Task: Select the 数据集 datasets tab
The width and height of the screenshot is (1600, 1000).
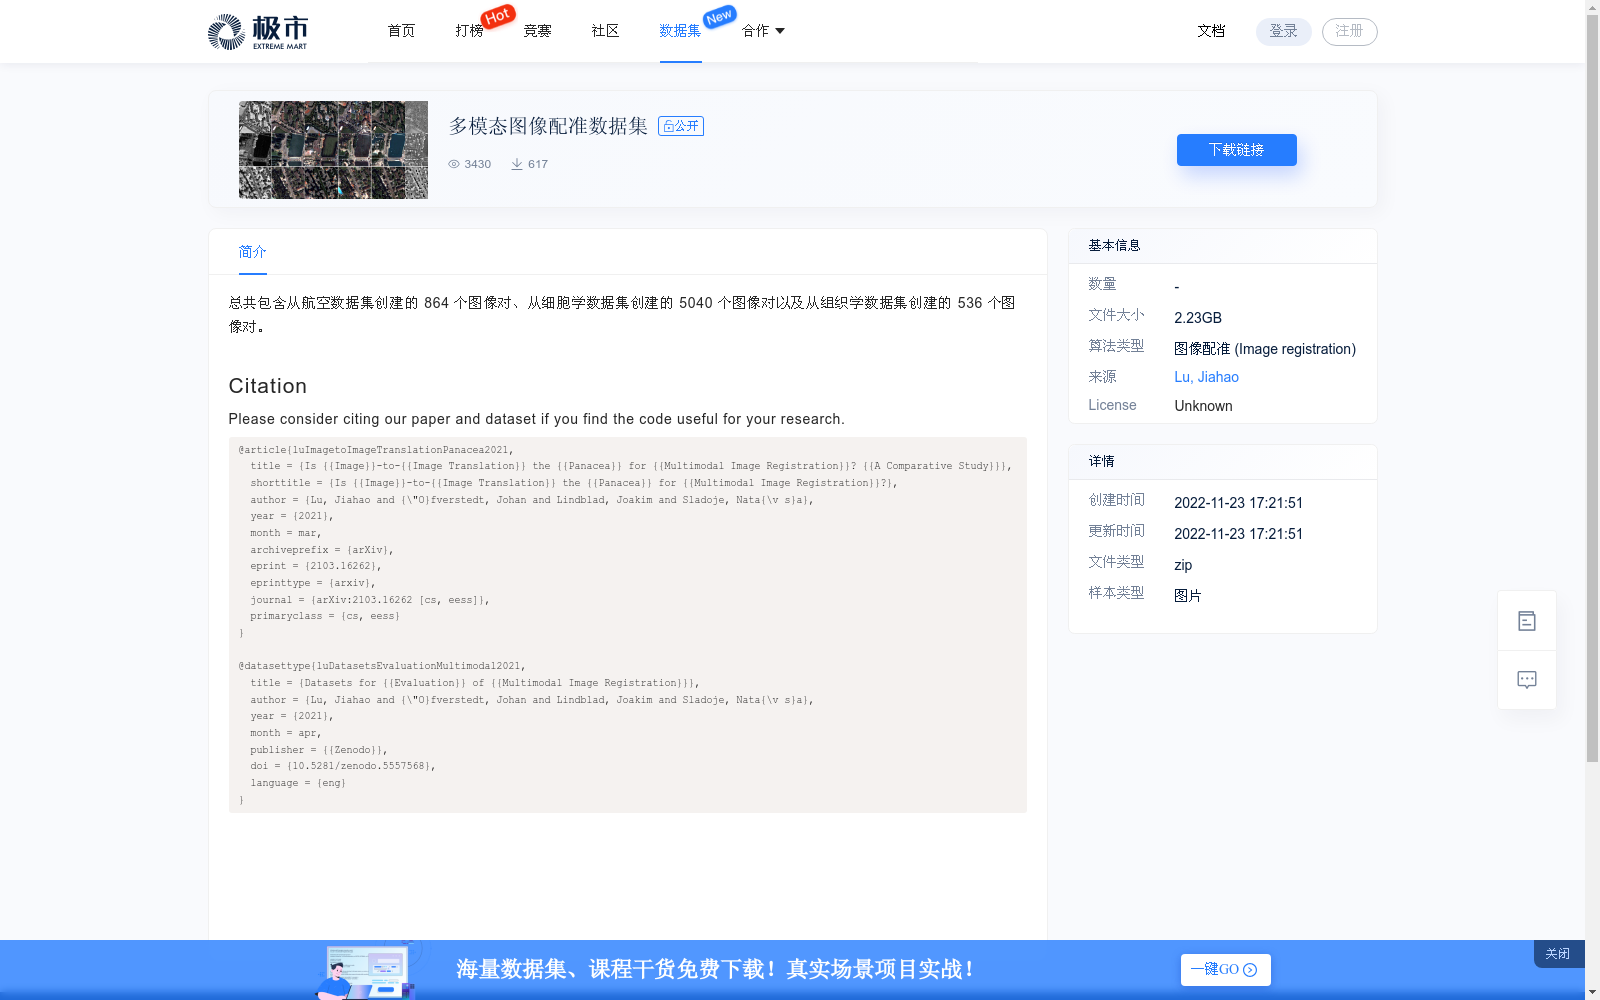Action: (x=680, y=31)
